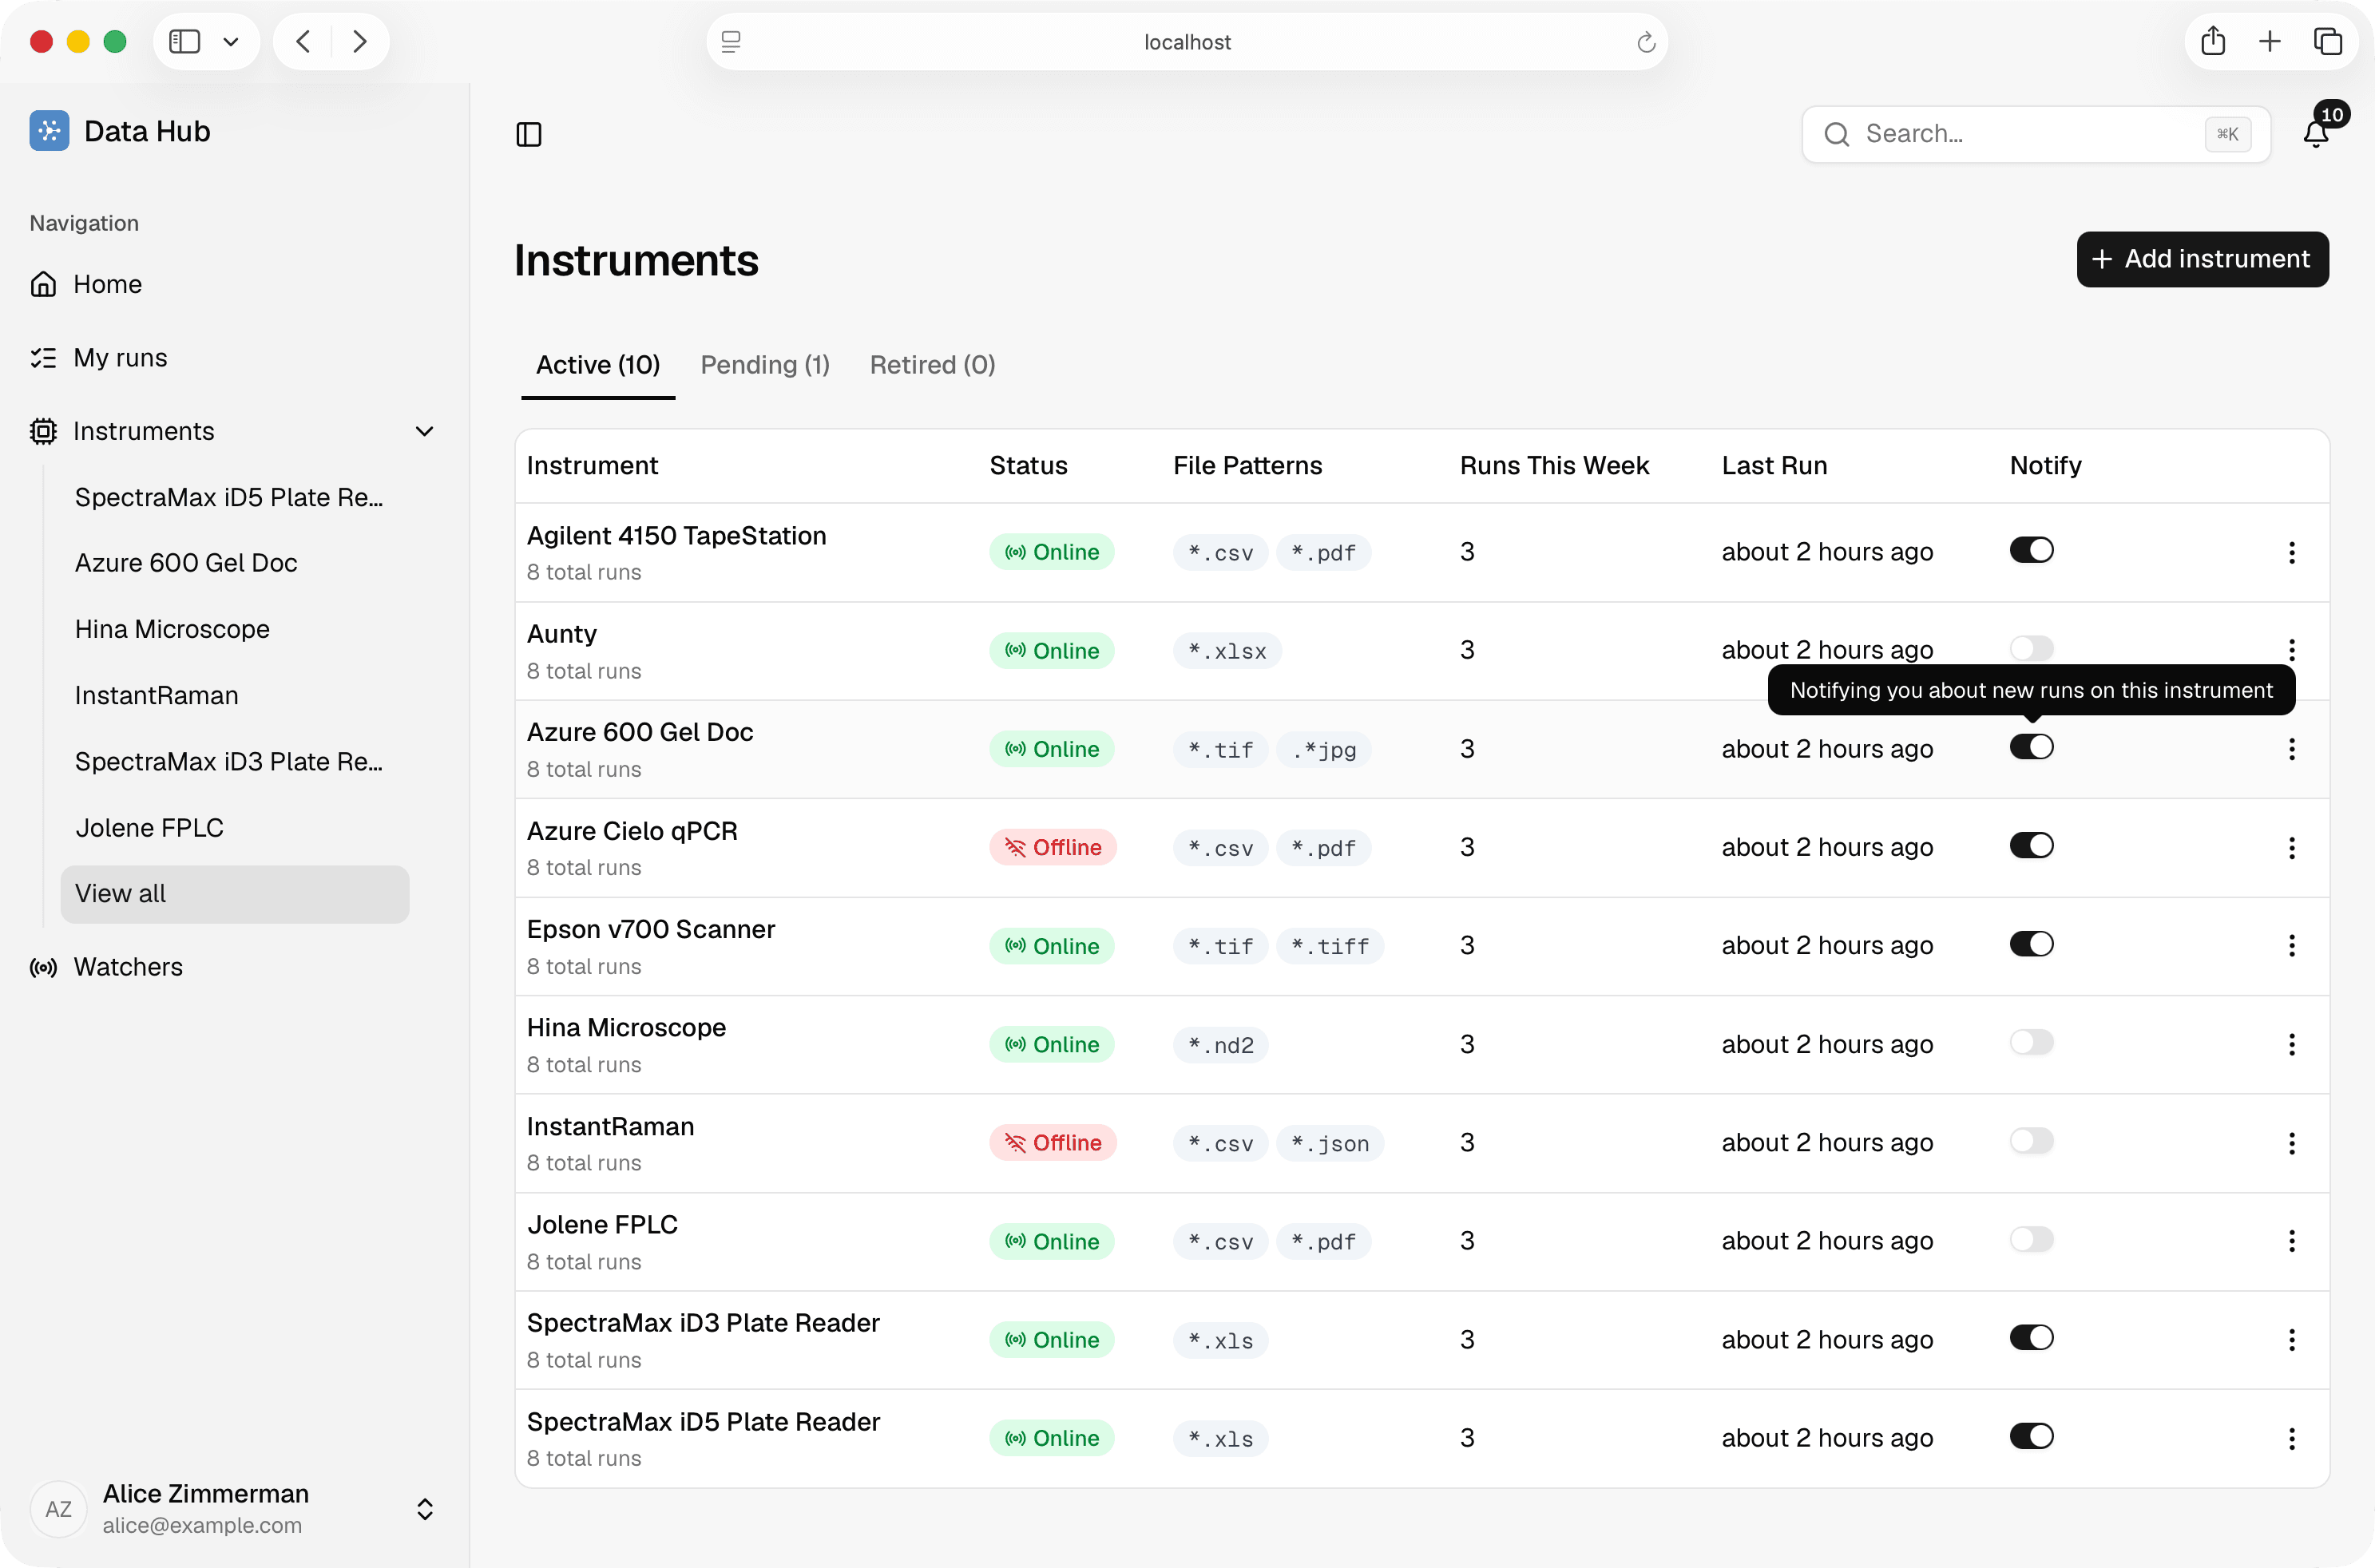Reload the localhost page

[1646, 42]
